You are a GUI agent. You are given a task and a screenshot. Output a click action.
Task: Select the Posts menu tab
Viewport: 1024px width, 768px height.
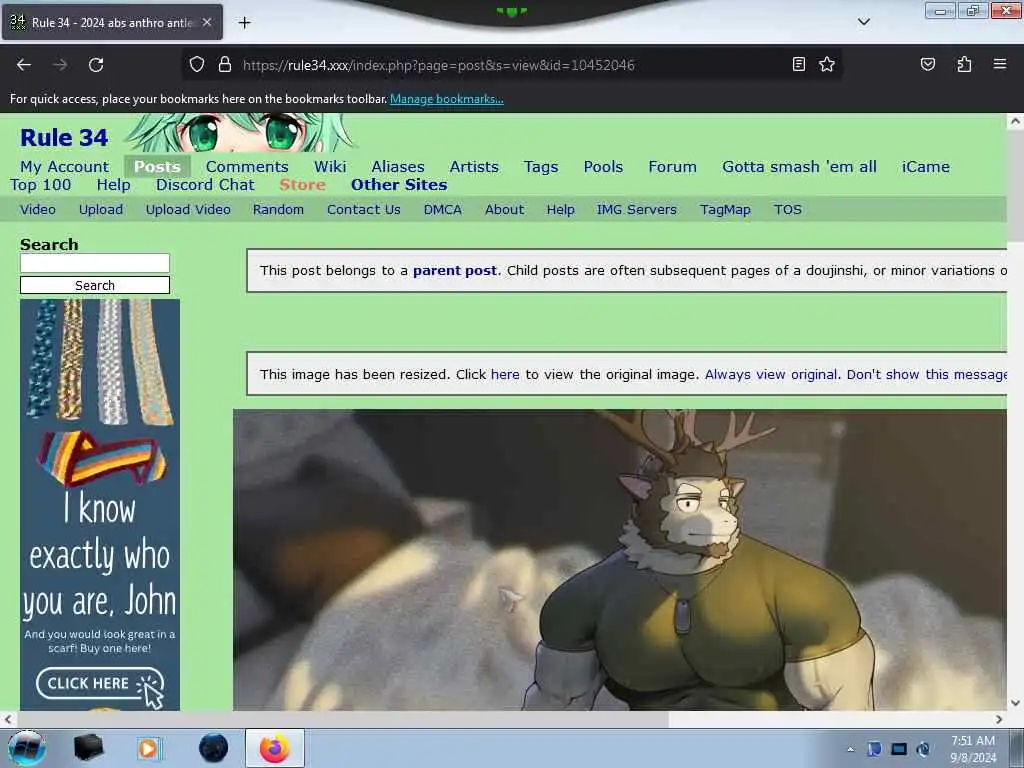[157, 167]
